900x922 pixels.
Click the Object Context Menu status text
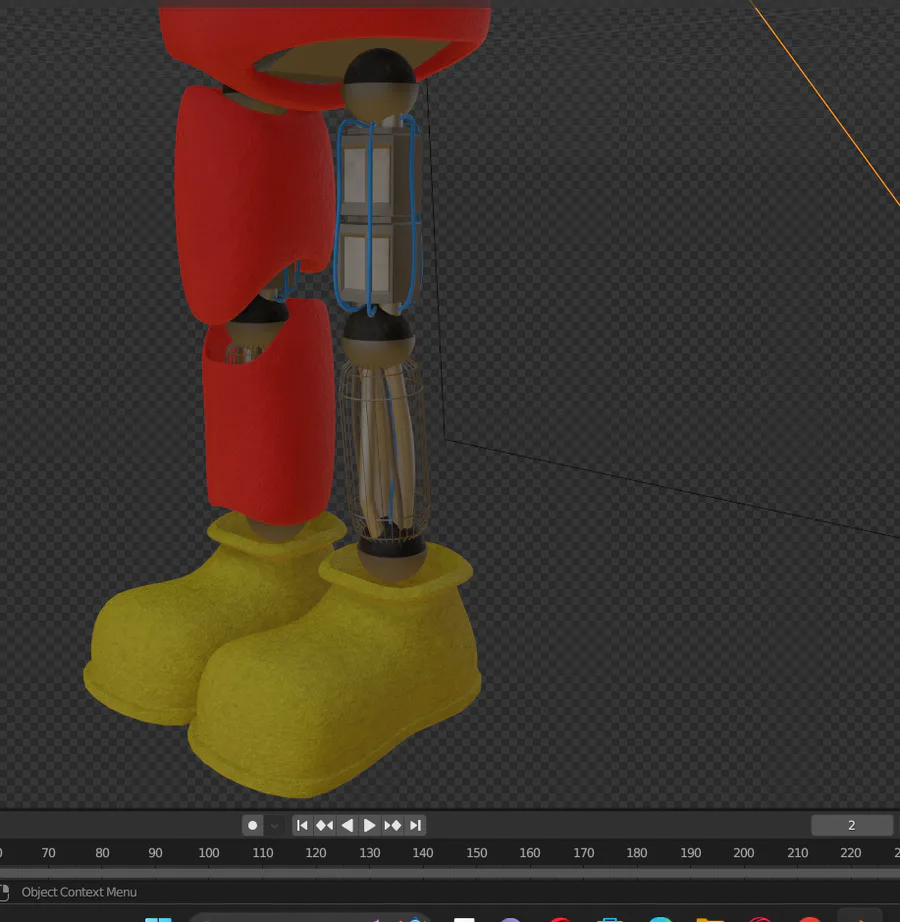point(79,892)
